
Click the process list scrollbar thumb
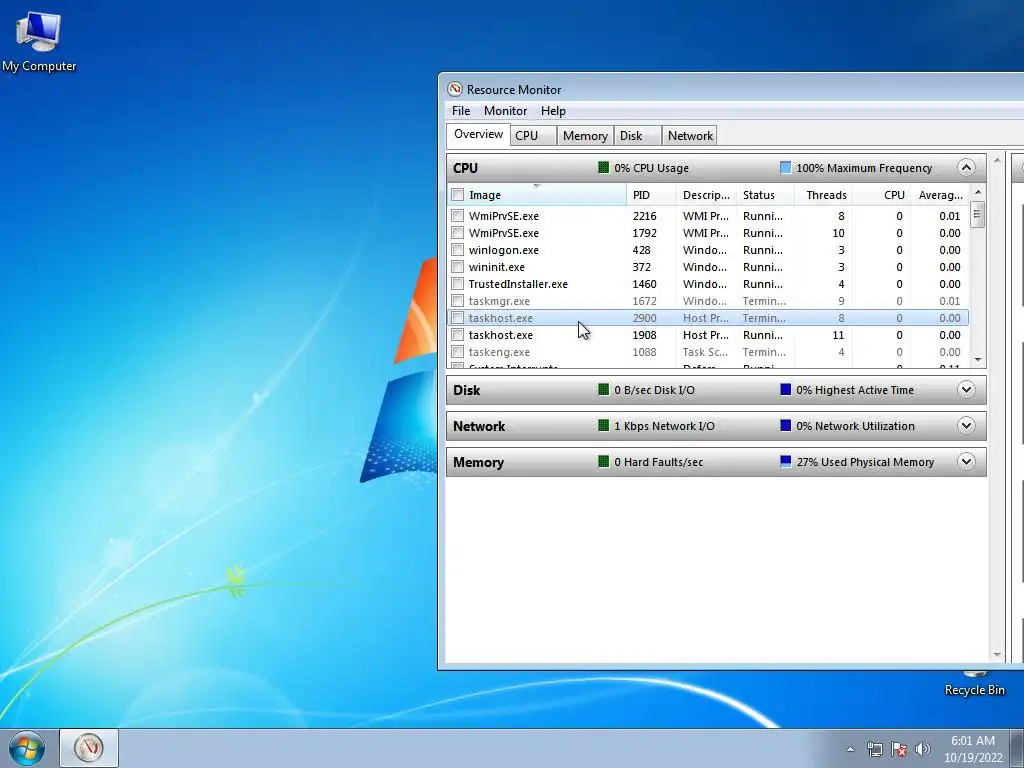(x=978, y=214)
